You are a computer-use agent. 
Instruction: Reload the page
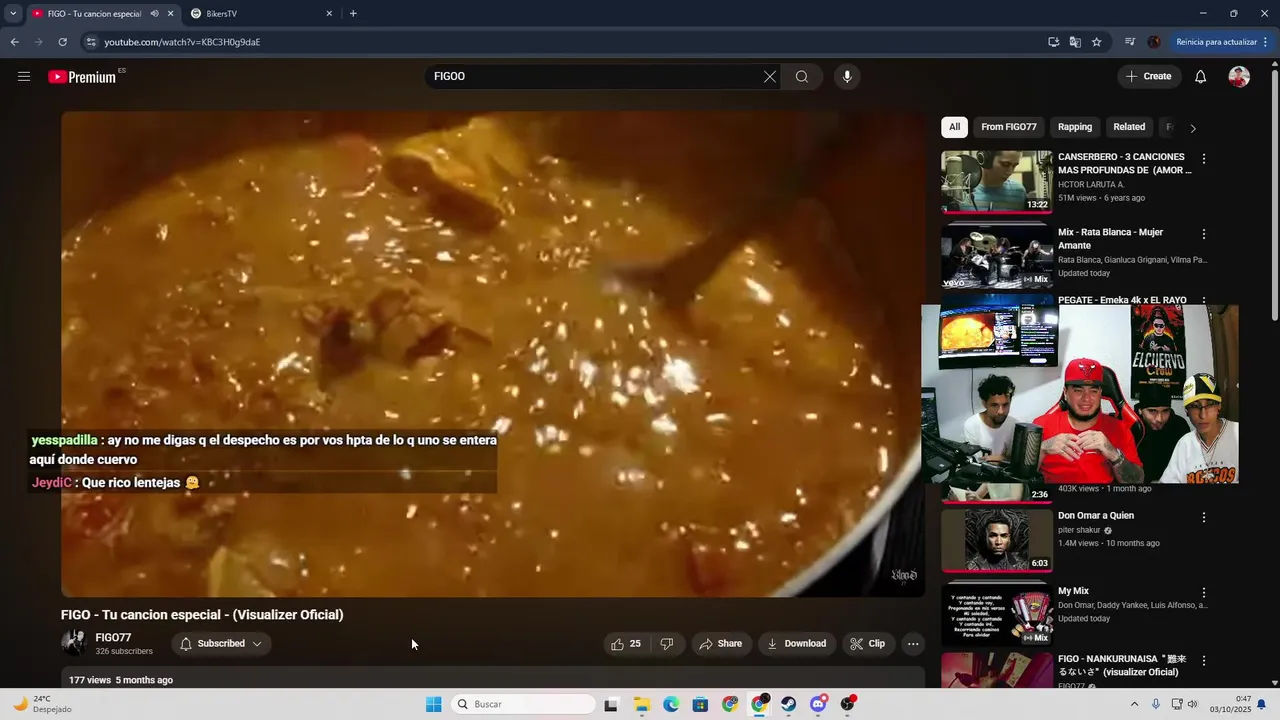(63, 42)
